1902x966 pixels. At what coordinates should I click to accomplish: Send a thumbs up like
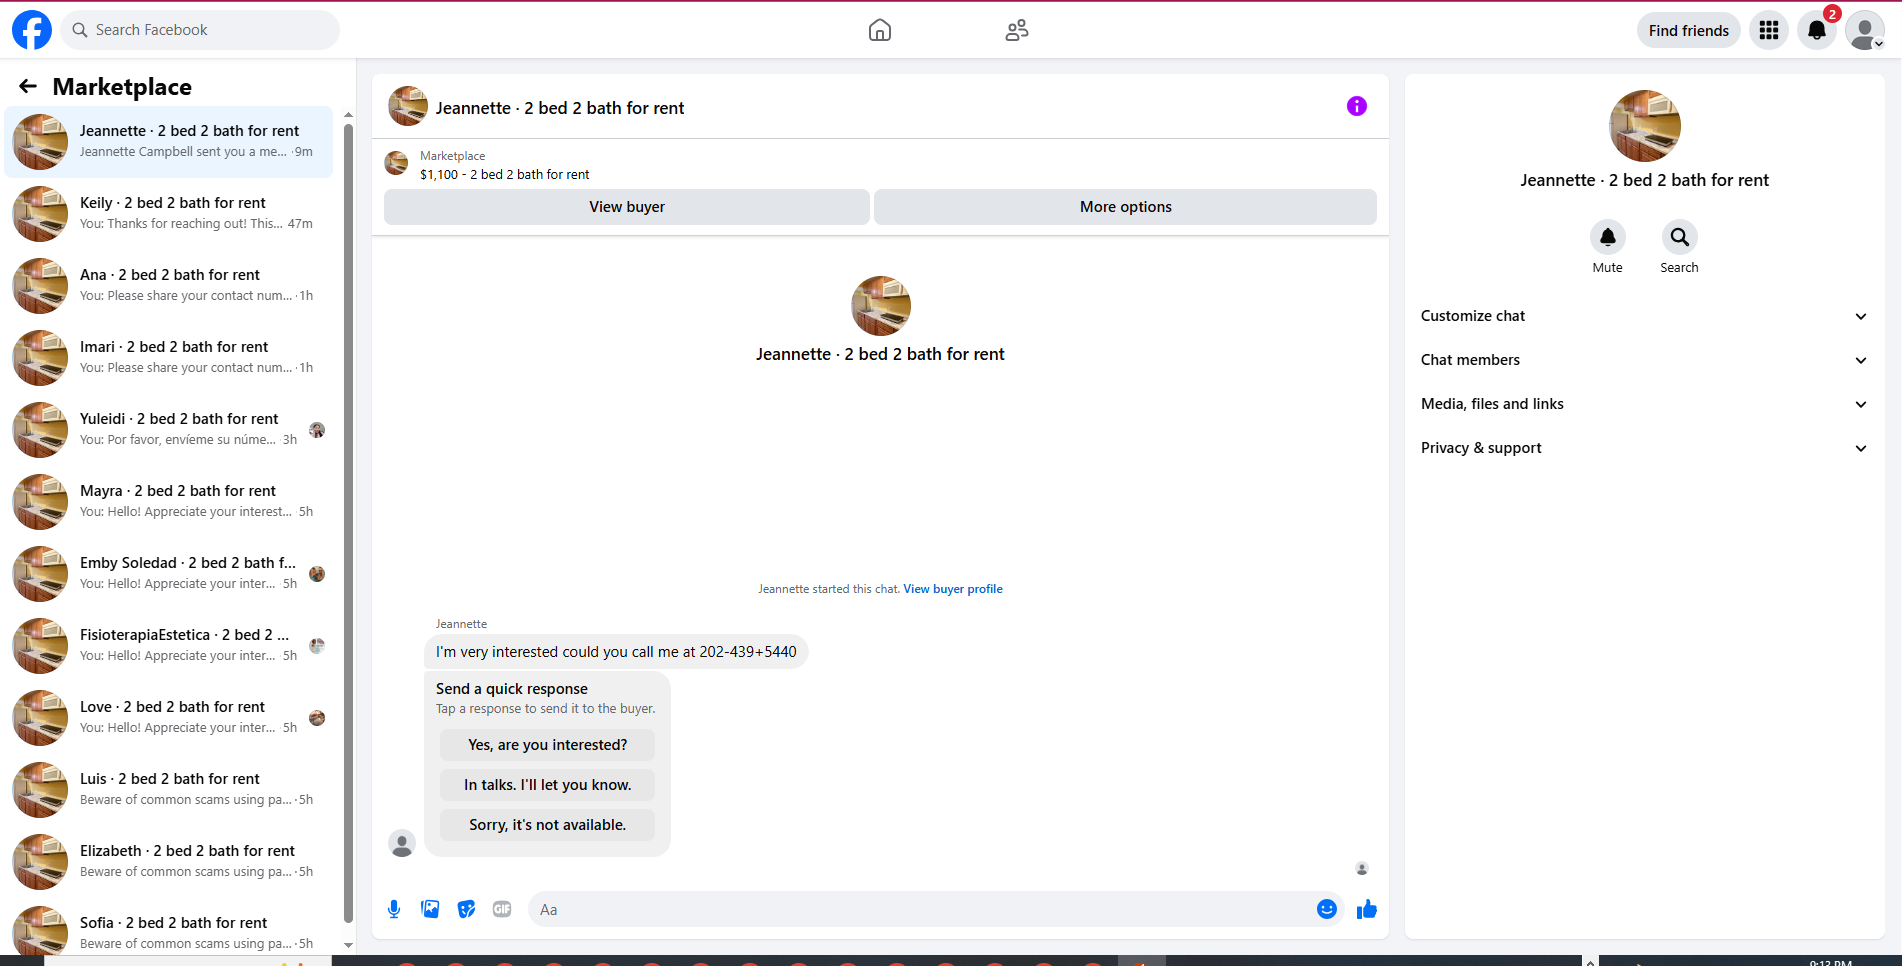(x=1367, y=909)
